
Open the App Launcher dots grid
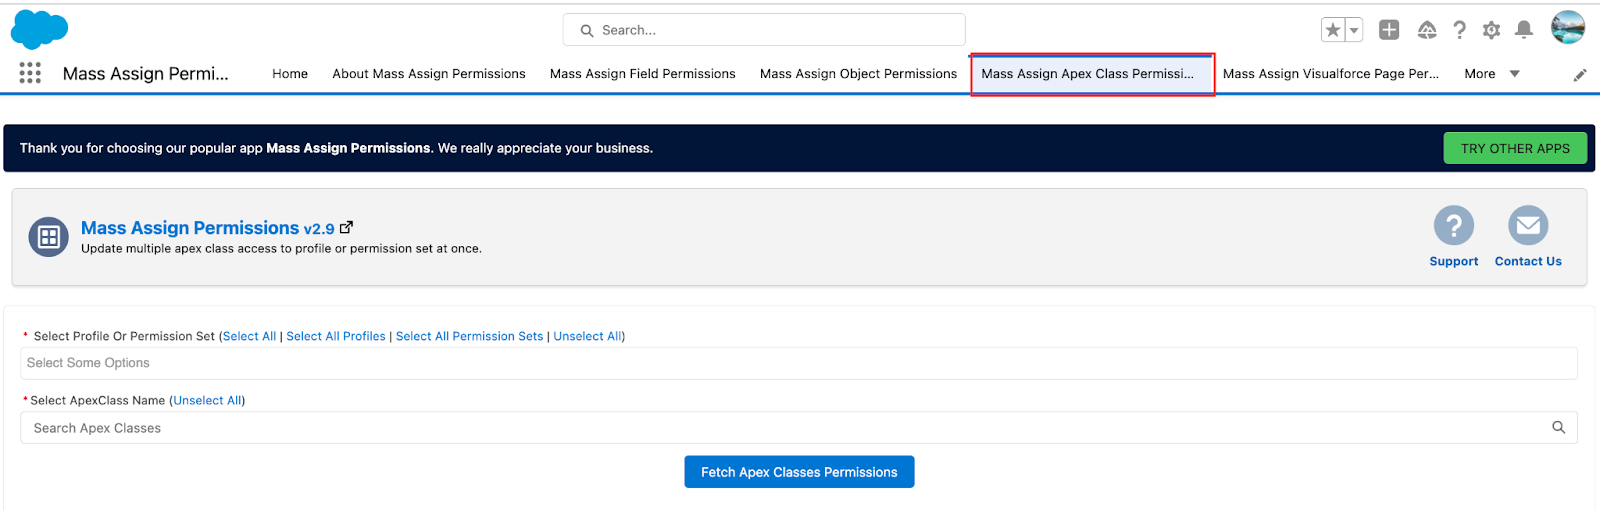[x=30, y=73]
